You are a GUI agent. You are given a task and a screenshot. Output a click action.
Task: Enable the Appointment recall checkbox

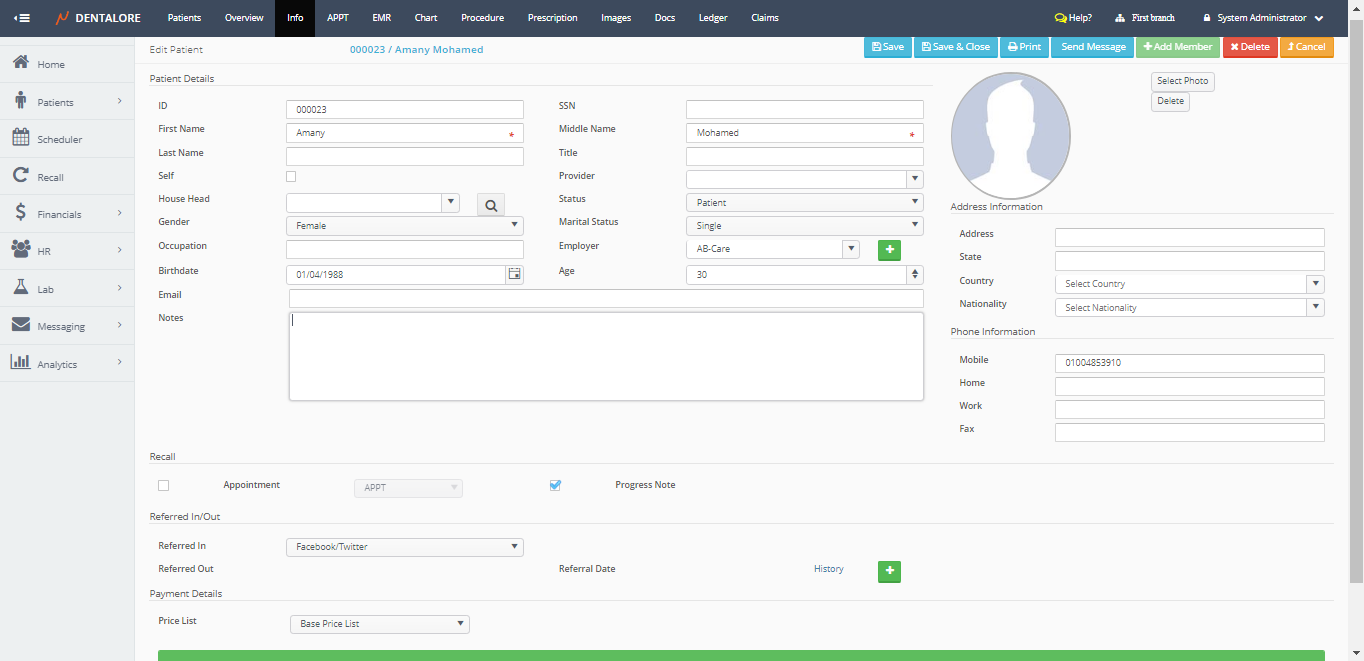[164, 486]
